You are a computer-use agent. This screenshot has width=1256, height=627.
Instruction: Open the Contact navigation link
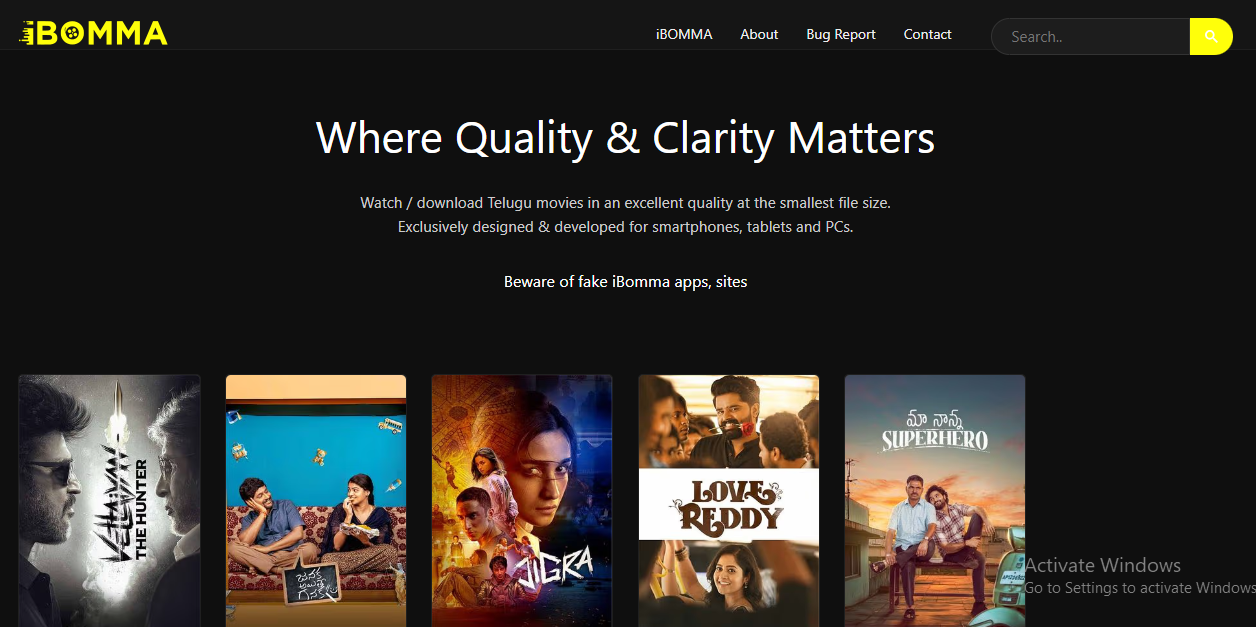point(927,34)
